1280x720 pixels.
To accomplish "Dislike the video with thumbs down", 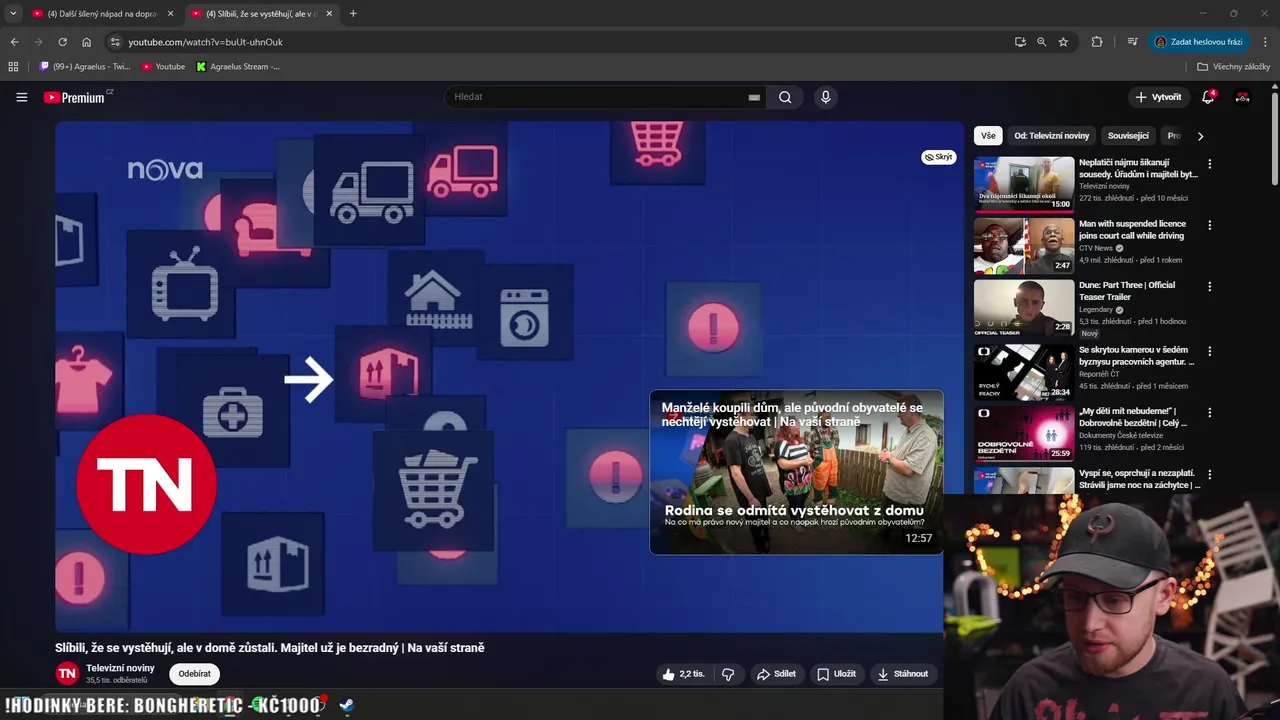I will pos(728,674).
